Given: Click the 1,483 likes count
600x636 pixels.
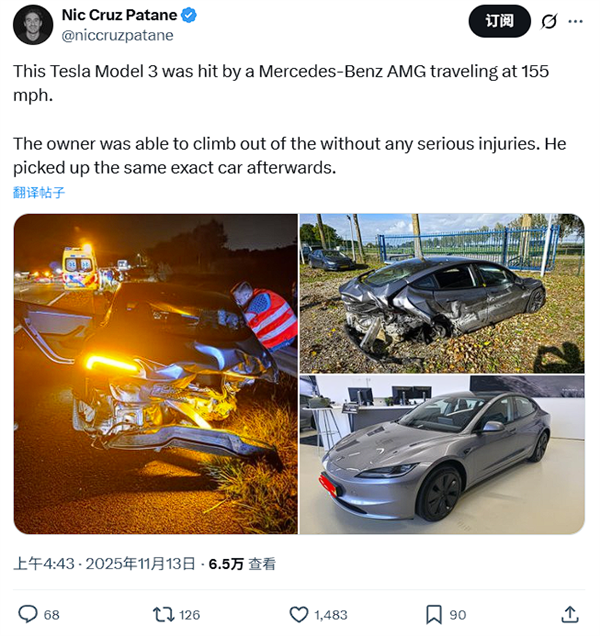Looking at the screenshot, I should tap(330, 614).
